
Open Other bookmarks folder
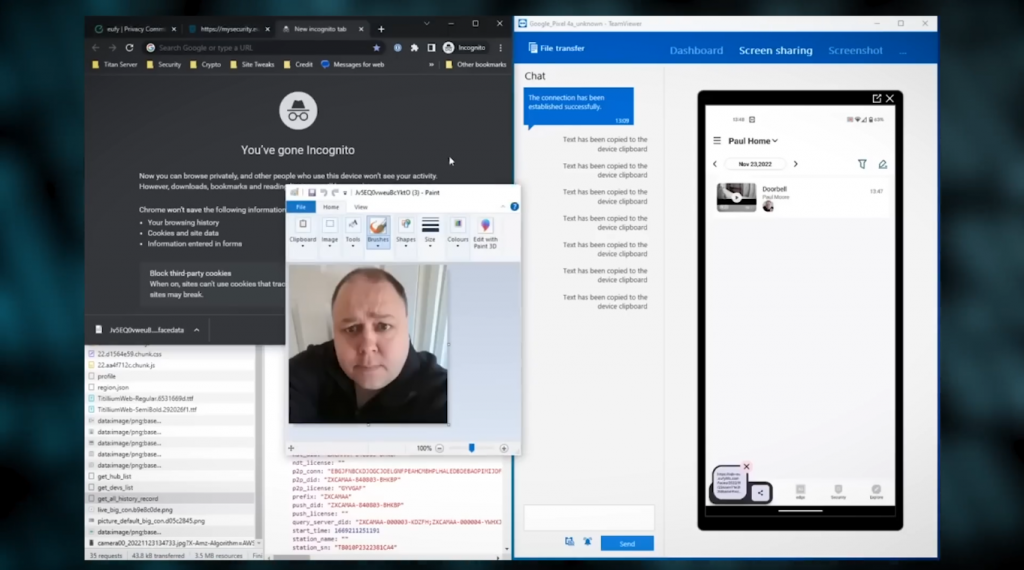click(475, 65)
